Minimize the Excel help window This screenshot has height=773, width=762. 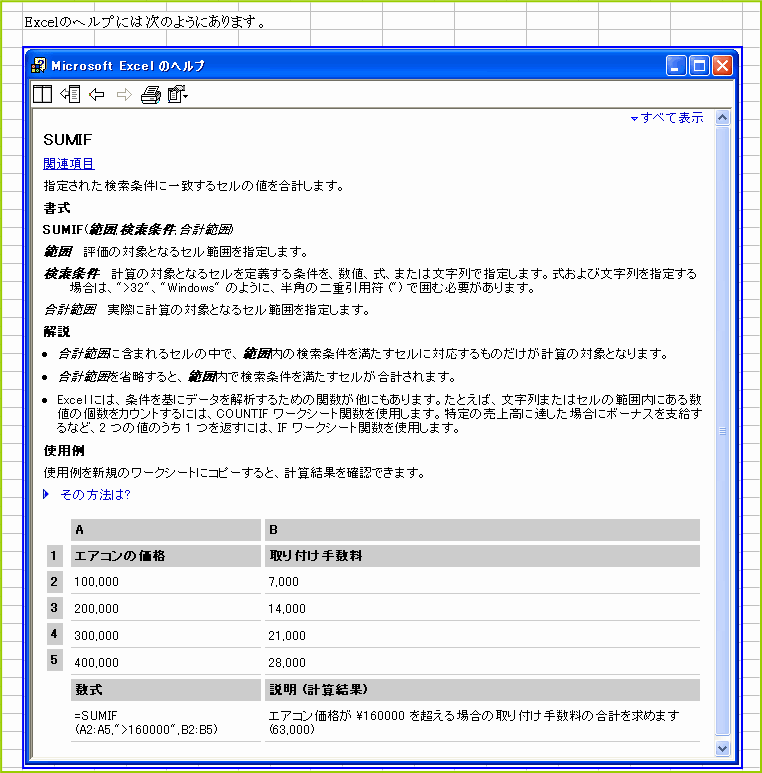[x=676, y=66]
